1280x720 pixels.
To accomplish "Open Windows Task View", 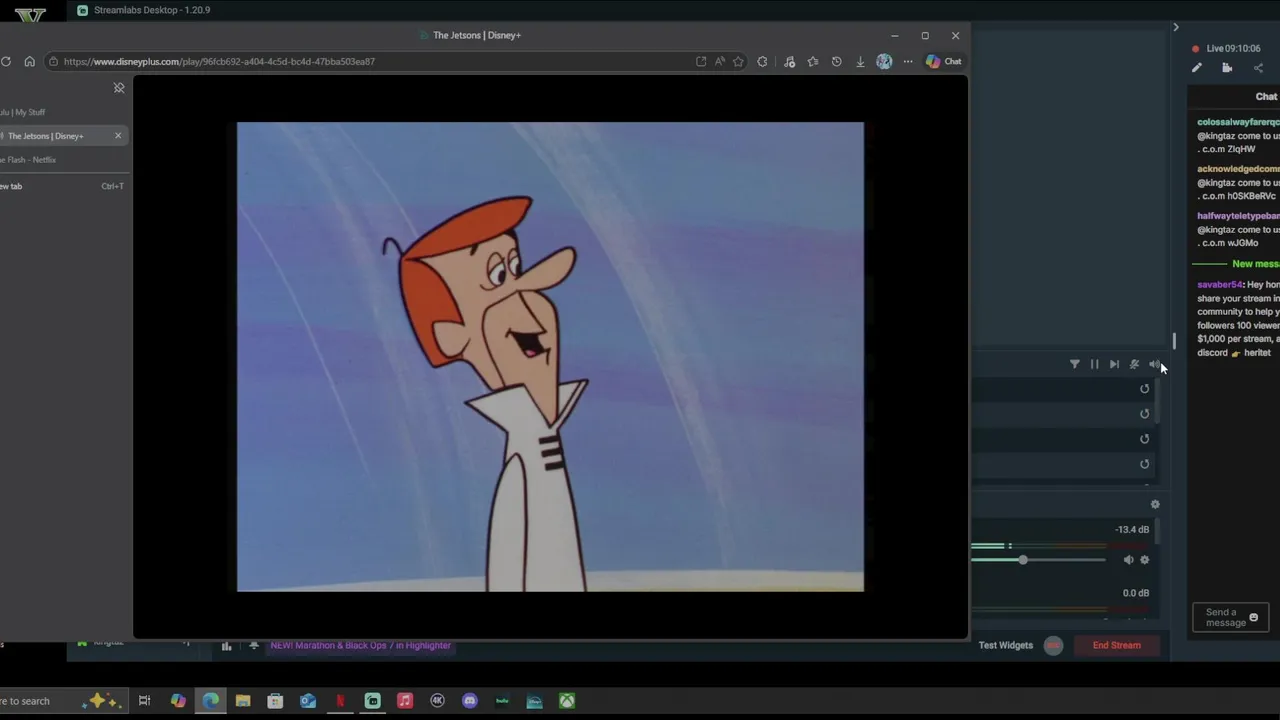I will (x=144, y=701).
